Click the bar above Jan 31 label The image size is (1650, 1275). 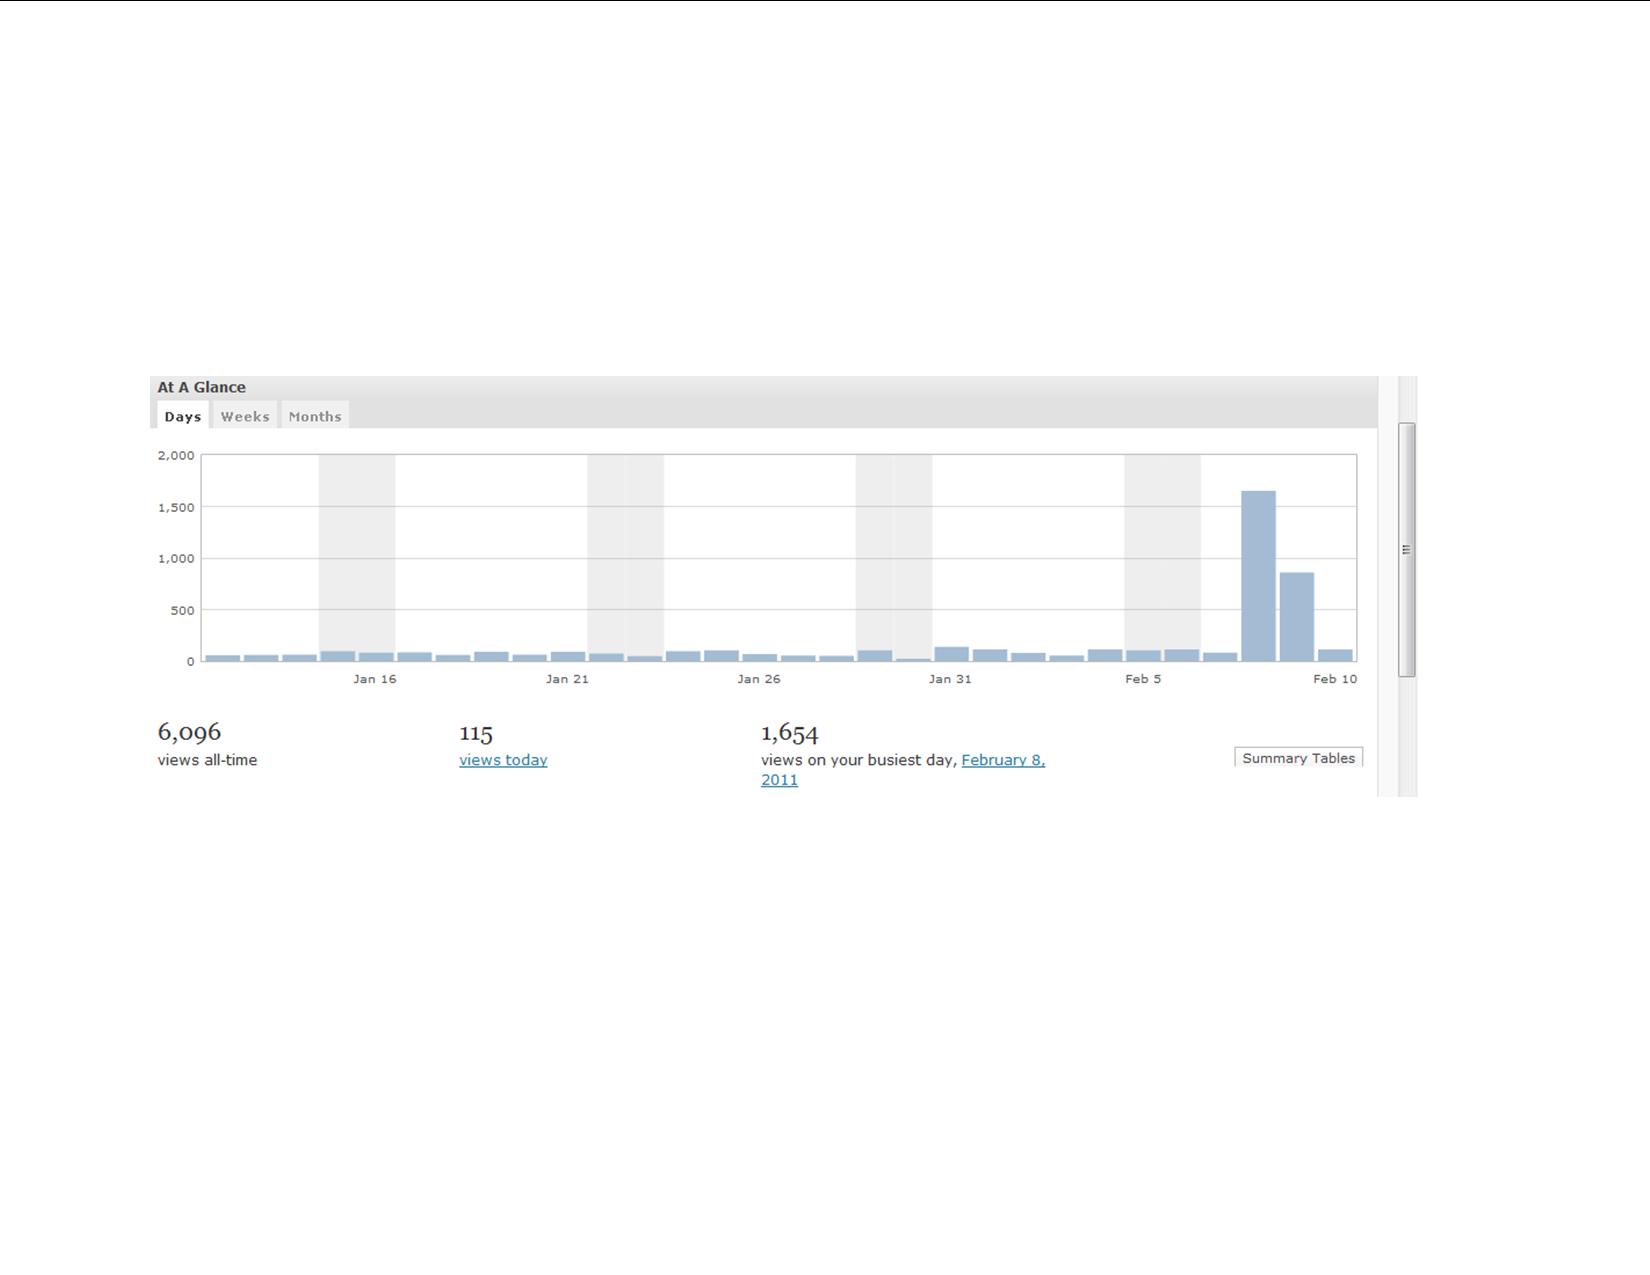[x=951, y=654]
